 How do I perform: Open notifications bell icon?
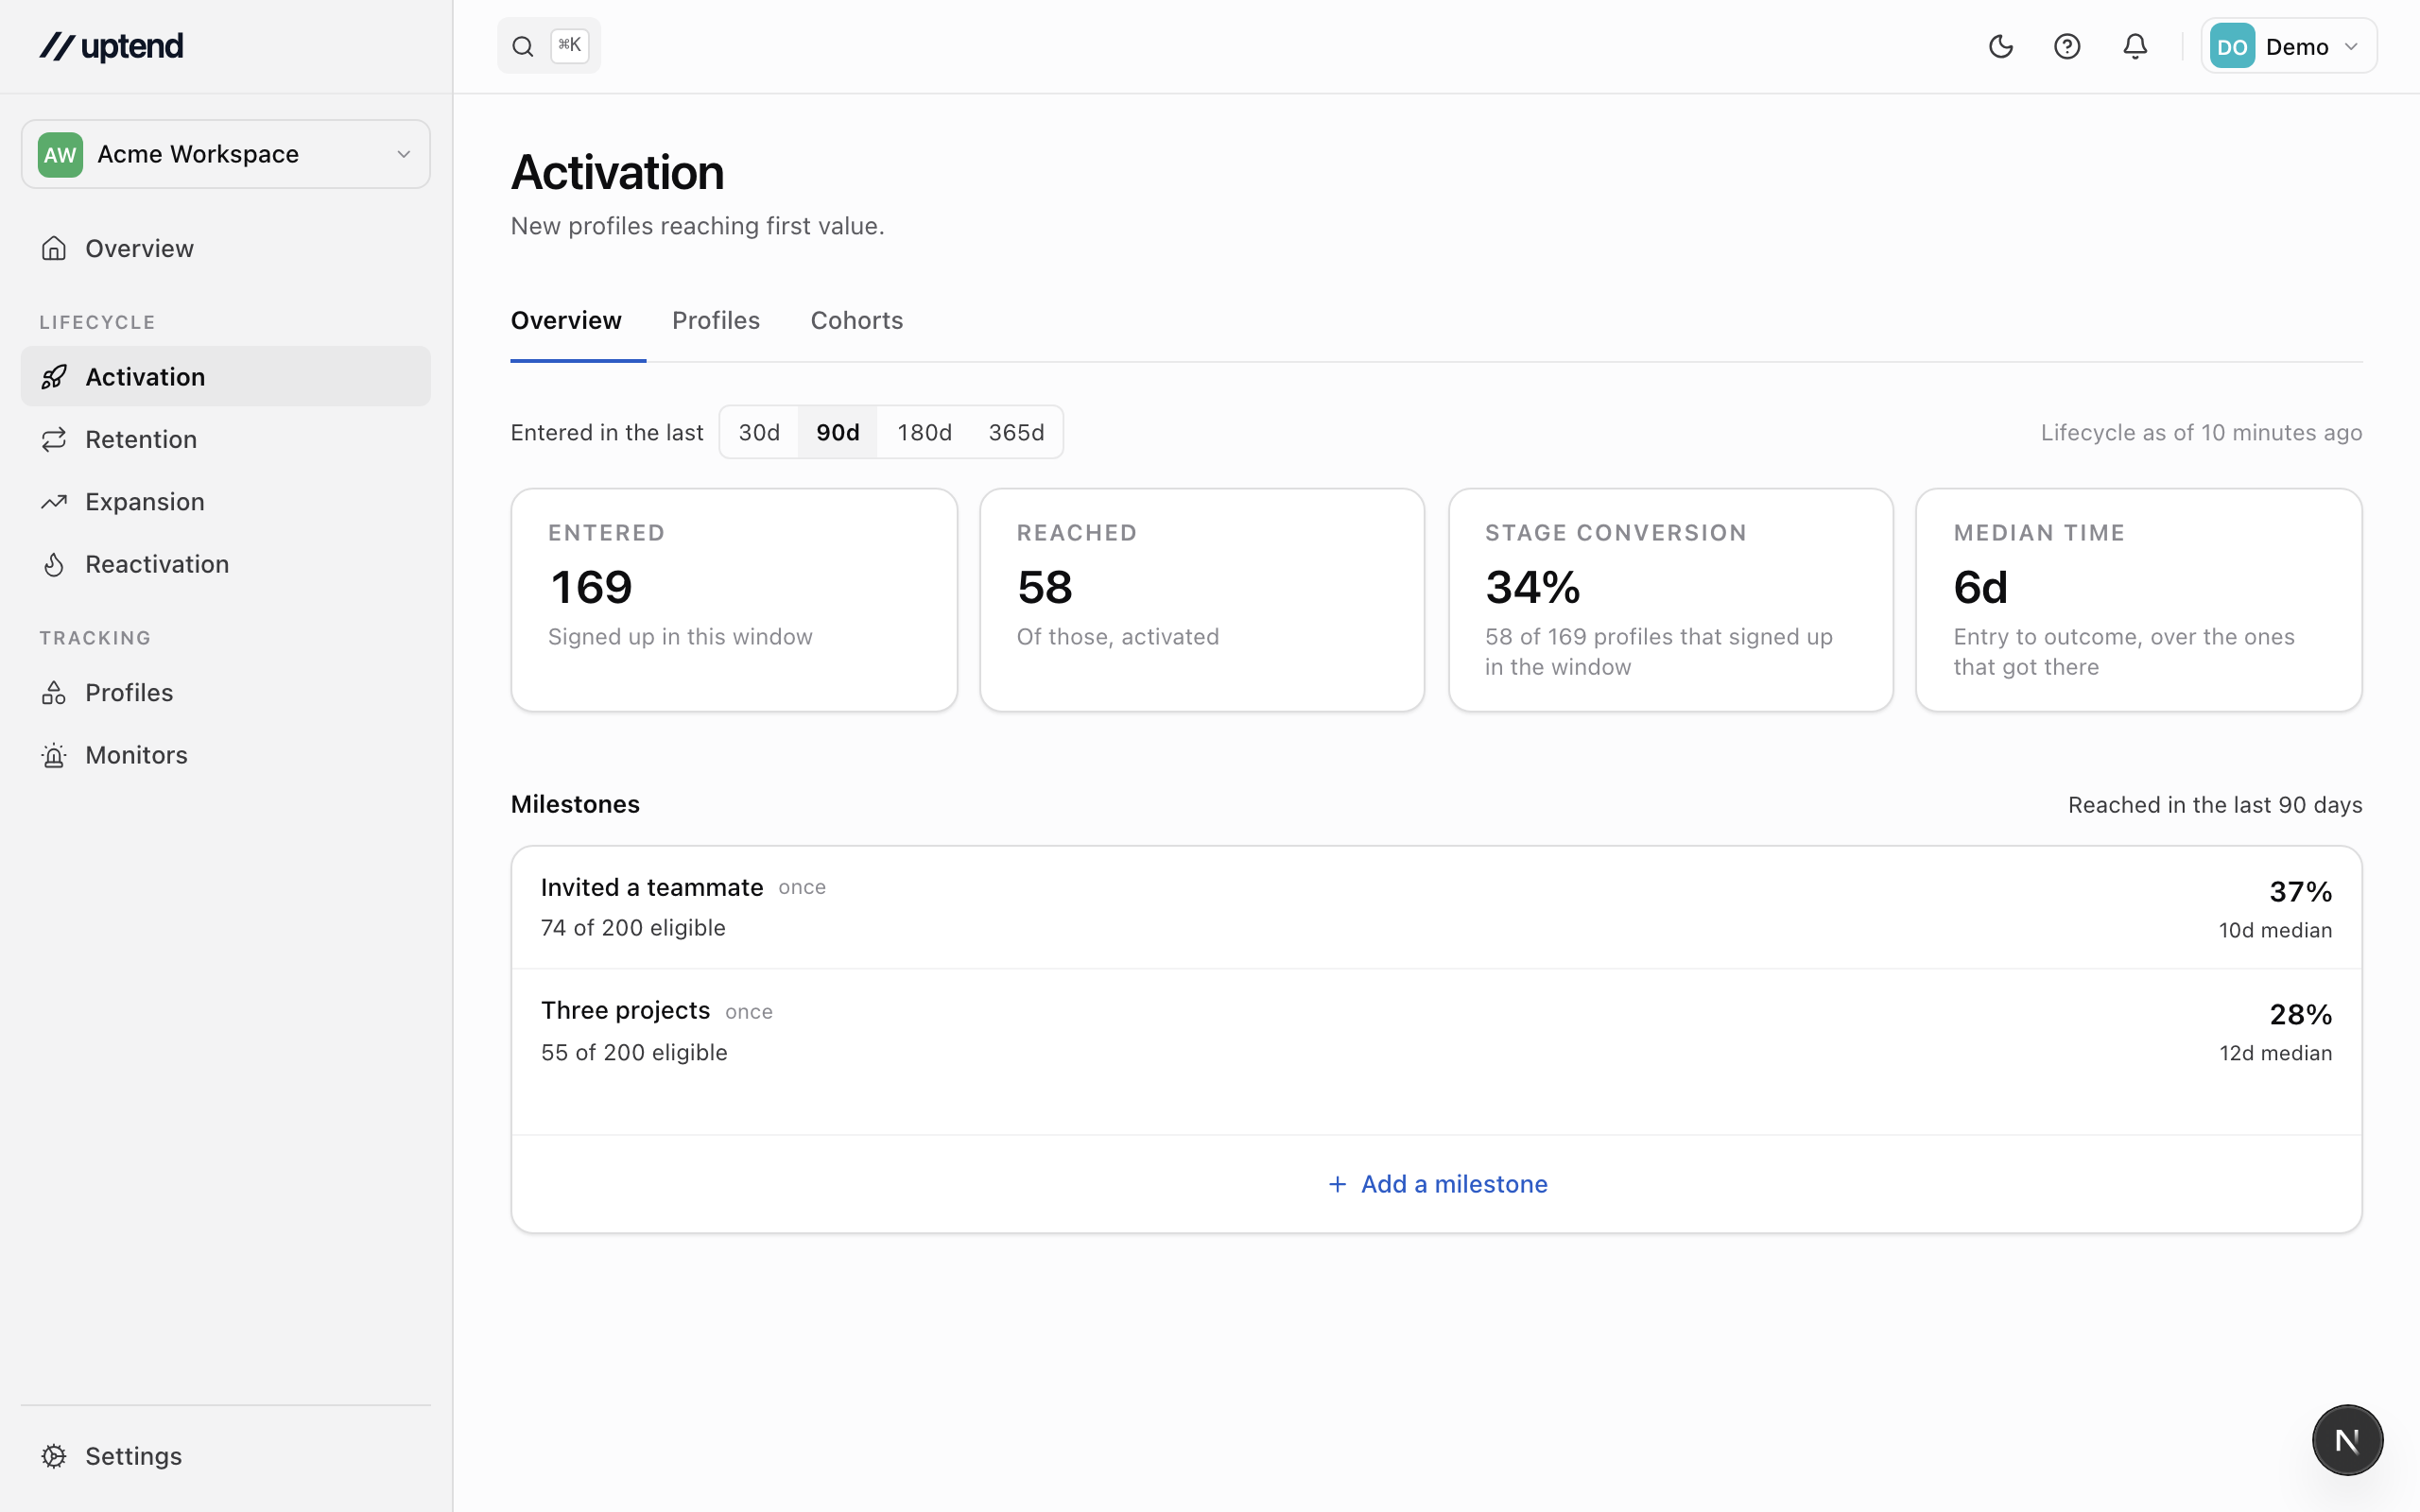[2135, 46]
